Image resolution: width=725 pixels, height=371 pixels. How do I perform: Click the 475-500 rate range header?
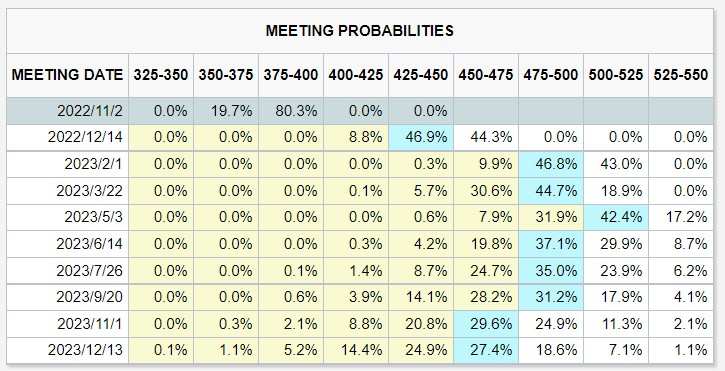[551, 75]
